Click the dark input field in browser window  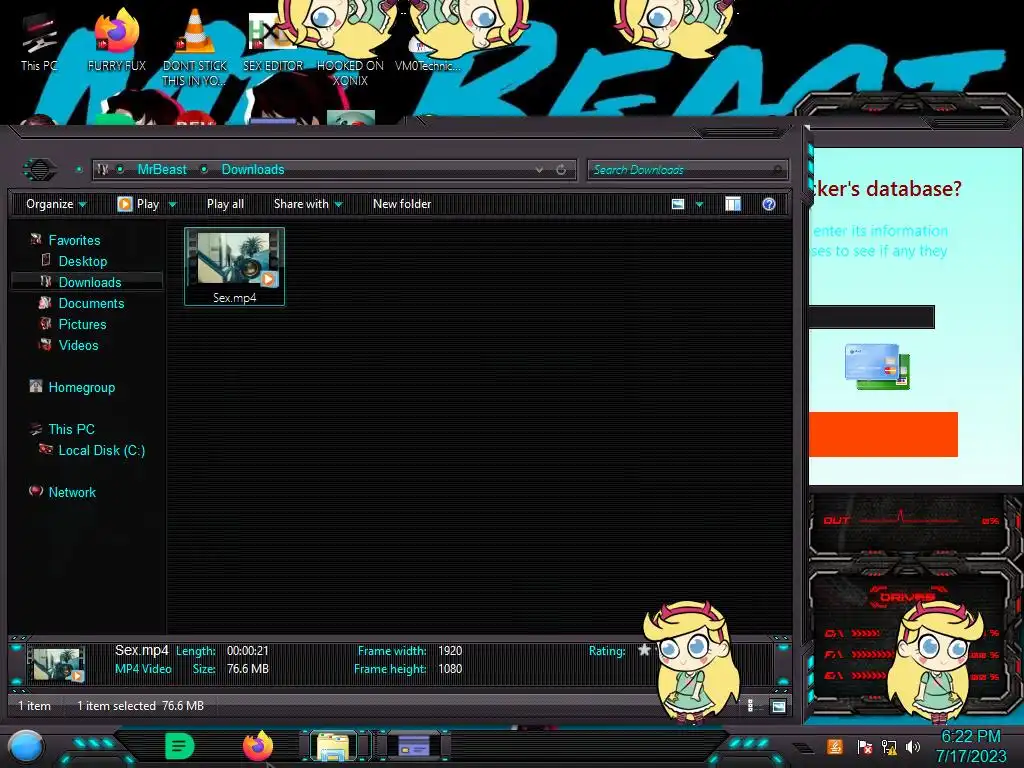pos(872,317)
